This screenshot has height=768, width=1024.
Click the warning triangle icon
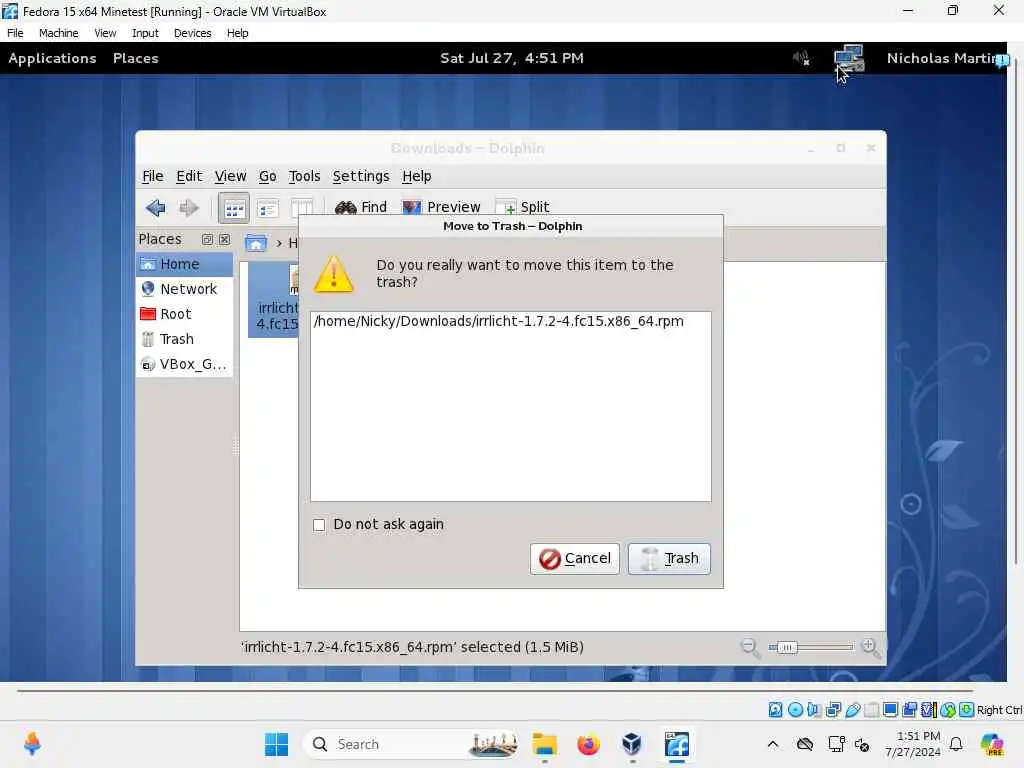334,274
